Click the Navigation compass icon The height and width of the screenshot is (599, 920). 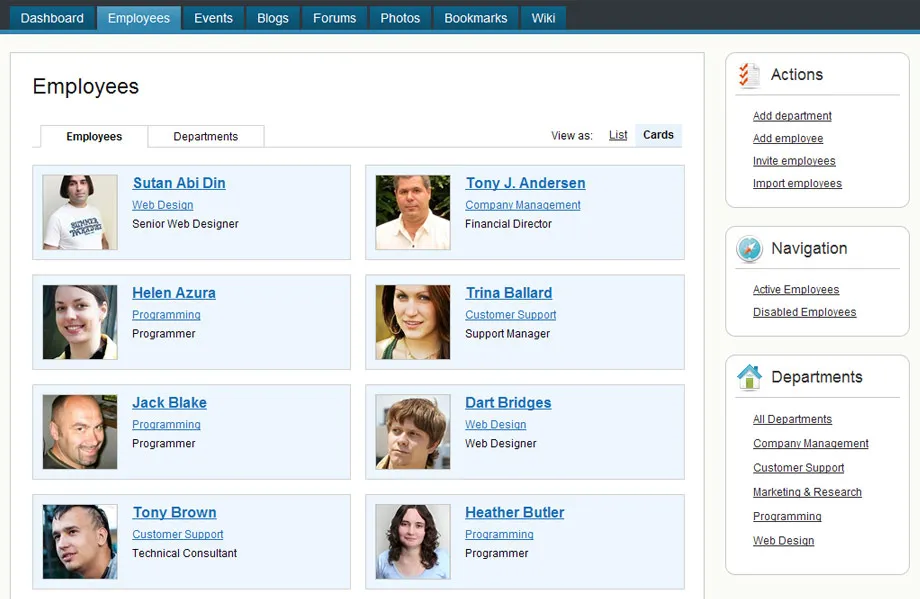tap(749, 249)
